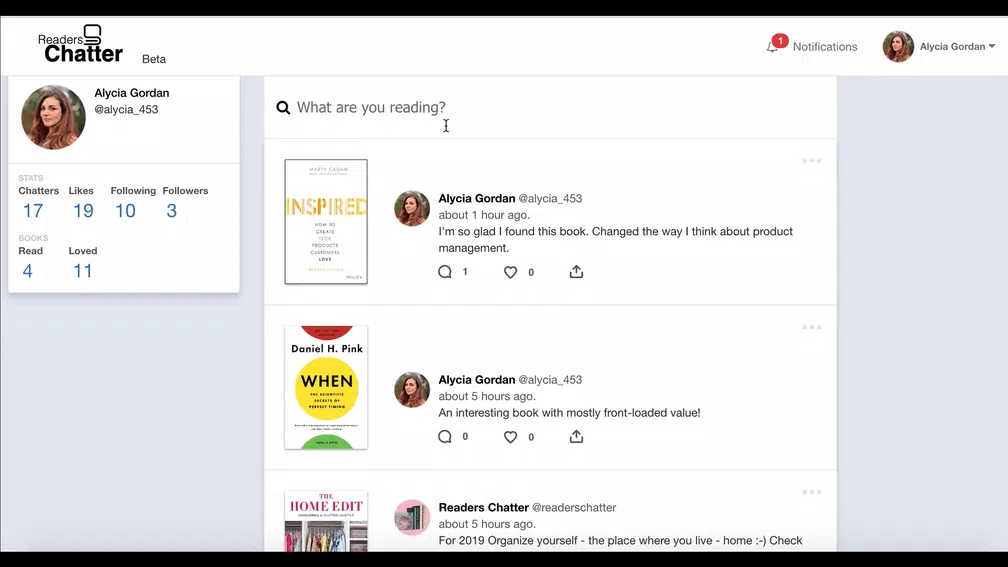This screenshot has height=567, width=1008.
Task: Like the Inspired post with heart icon
Action: (x=510, y=273)
